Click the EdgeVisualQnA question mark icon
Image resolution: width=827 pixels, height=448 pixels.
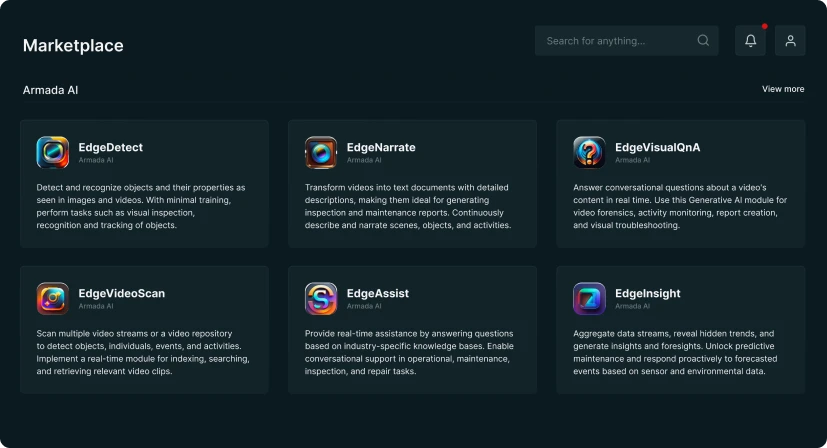589,152
